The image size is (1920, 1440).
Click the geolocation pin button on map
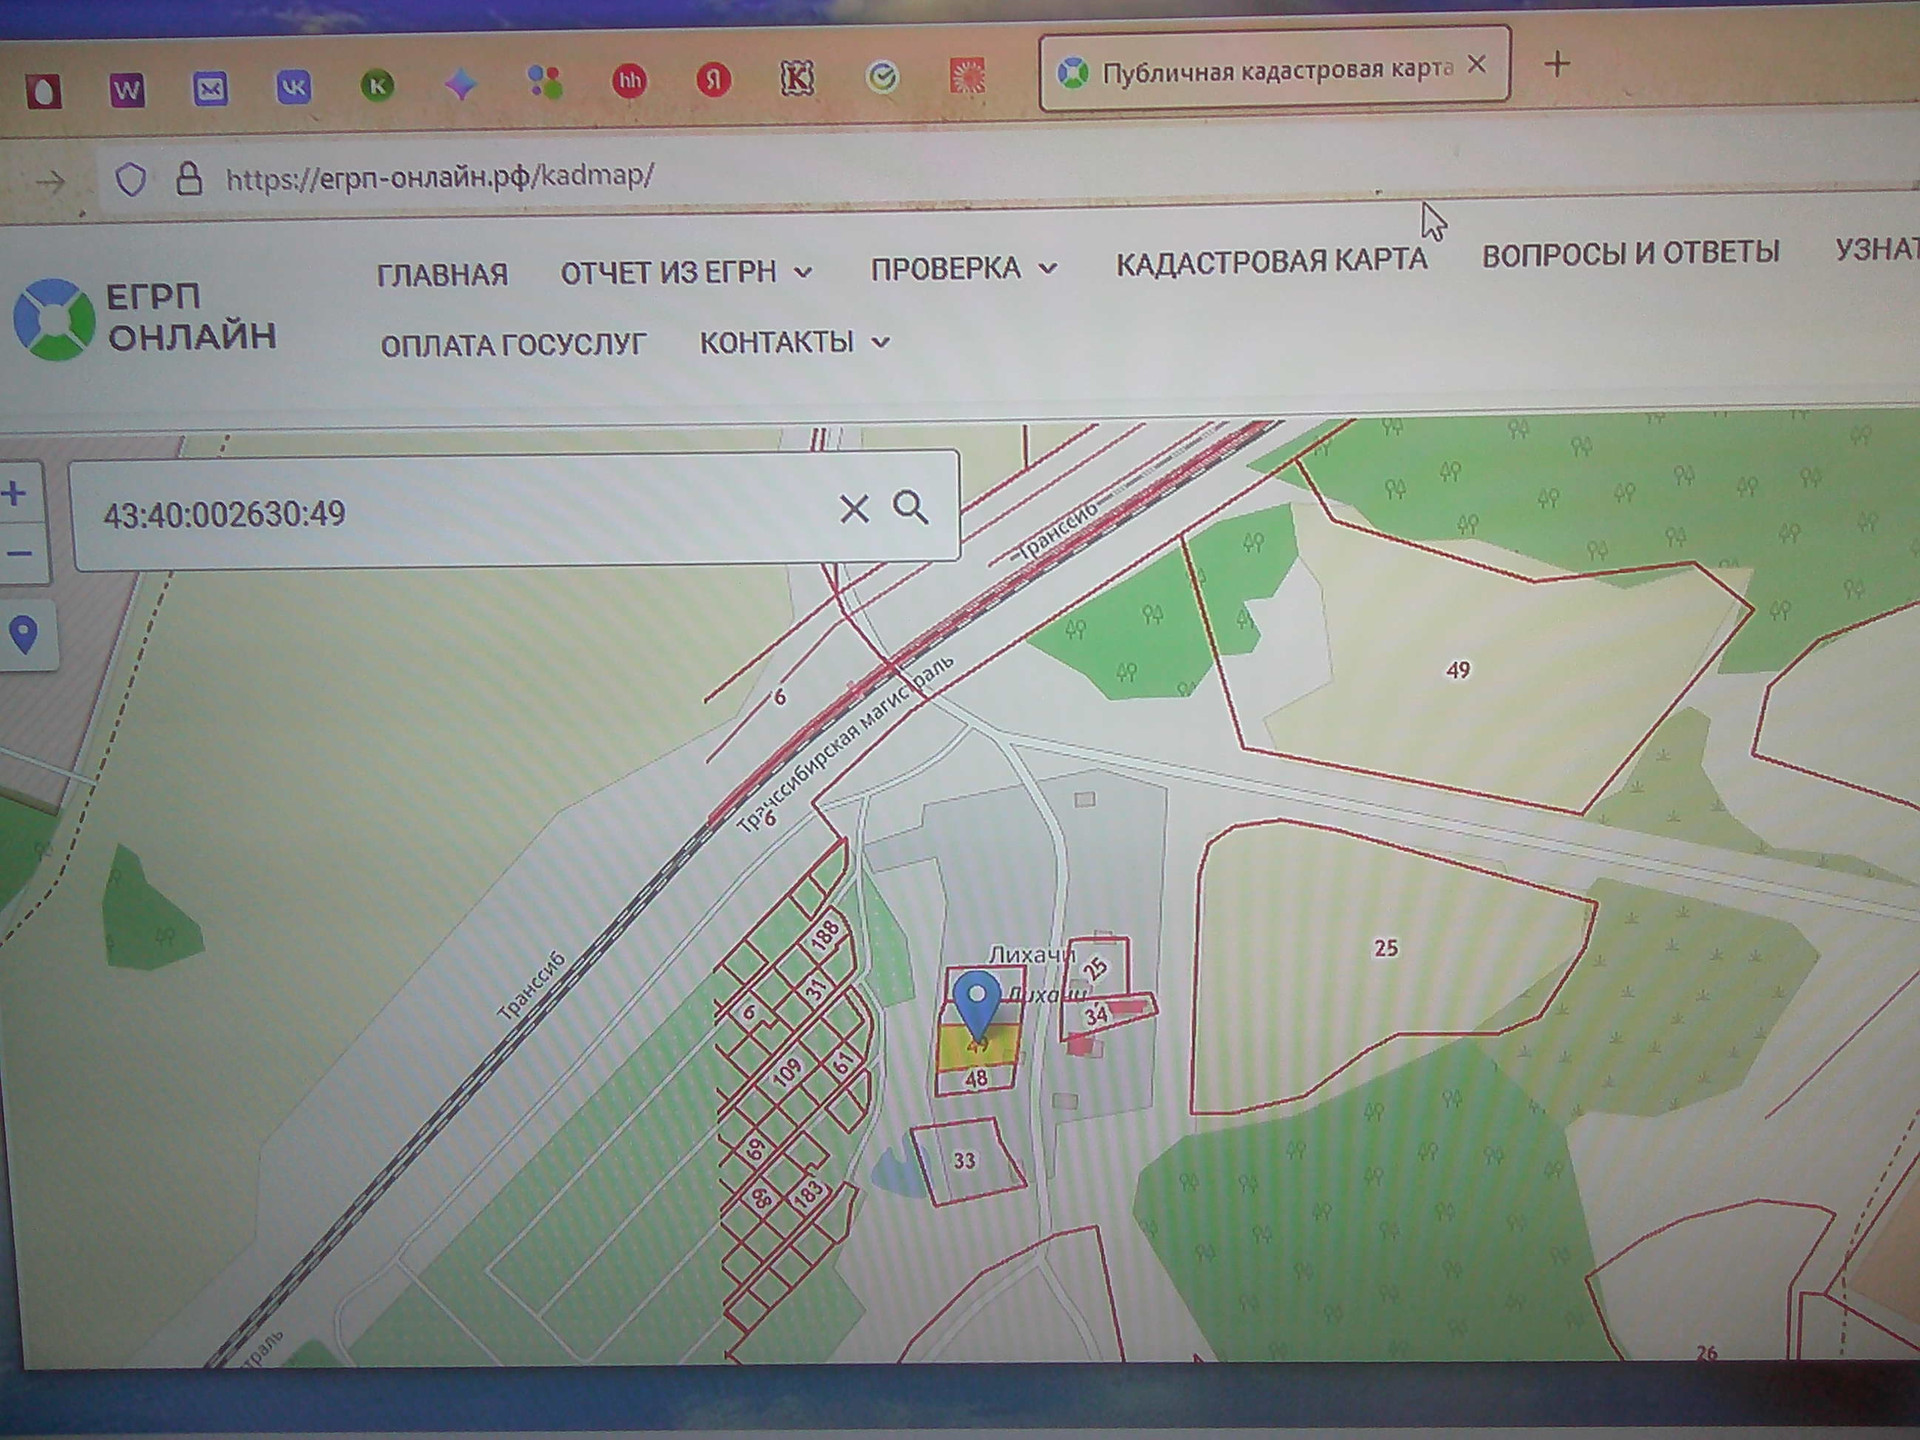tap(24, 634)
